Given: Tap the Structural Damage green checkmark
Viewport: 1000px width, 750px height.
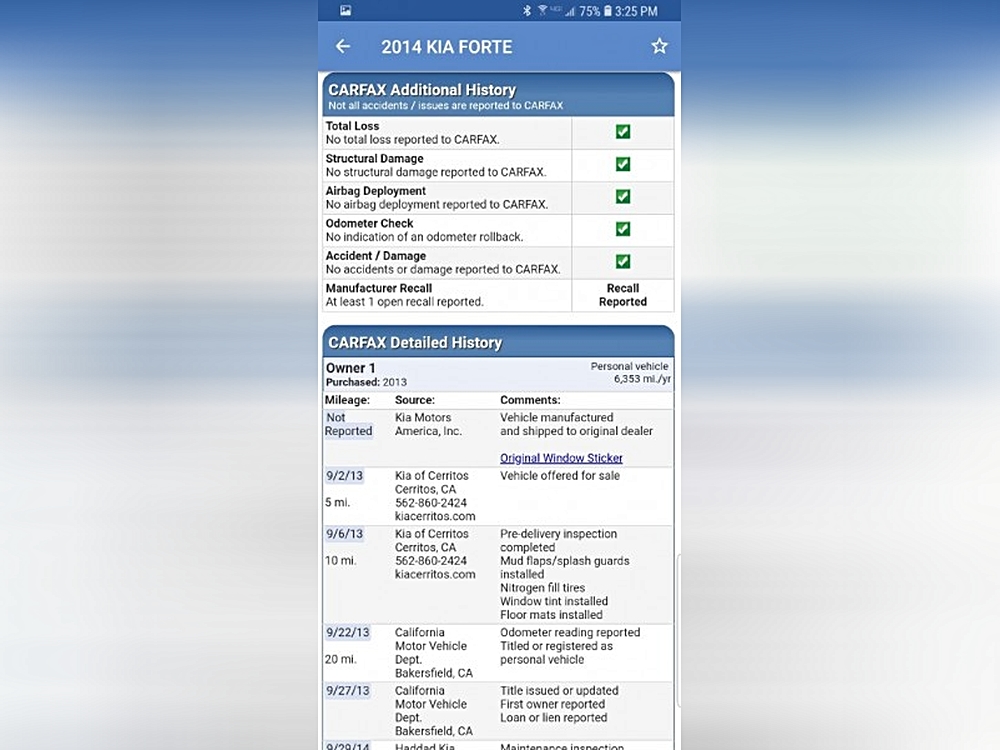Looking at the screenshot, I should 622,165.
